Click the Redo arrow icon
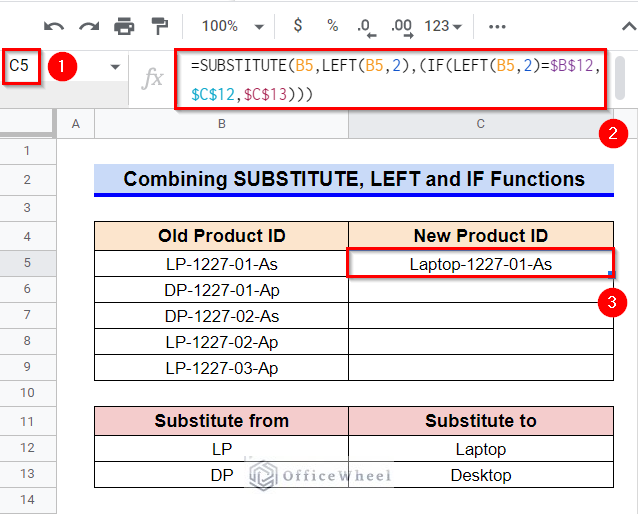The width and height of the screenshot is (638, 514). click(x=89, y=27)
